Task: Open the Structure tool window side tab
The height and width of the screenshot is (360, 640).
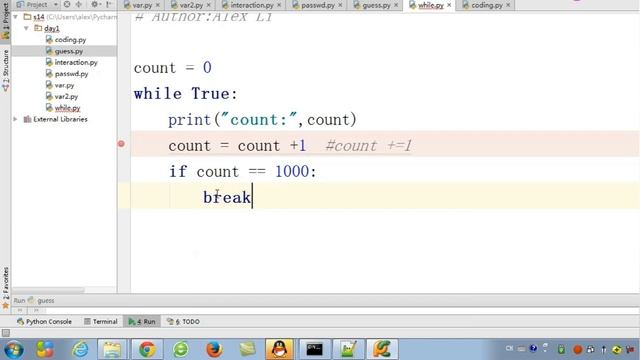Action: pos(5,70)
